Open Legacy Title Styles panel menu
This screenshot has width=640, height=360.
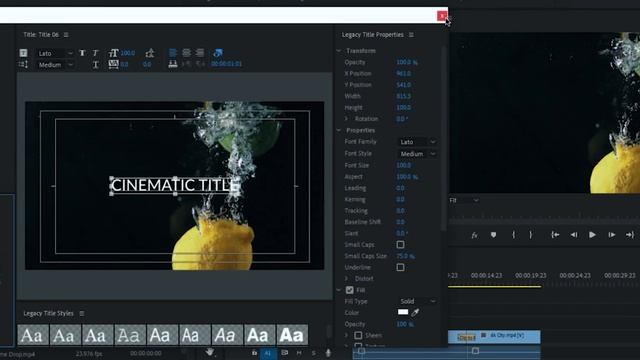(82, 313)
